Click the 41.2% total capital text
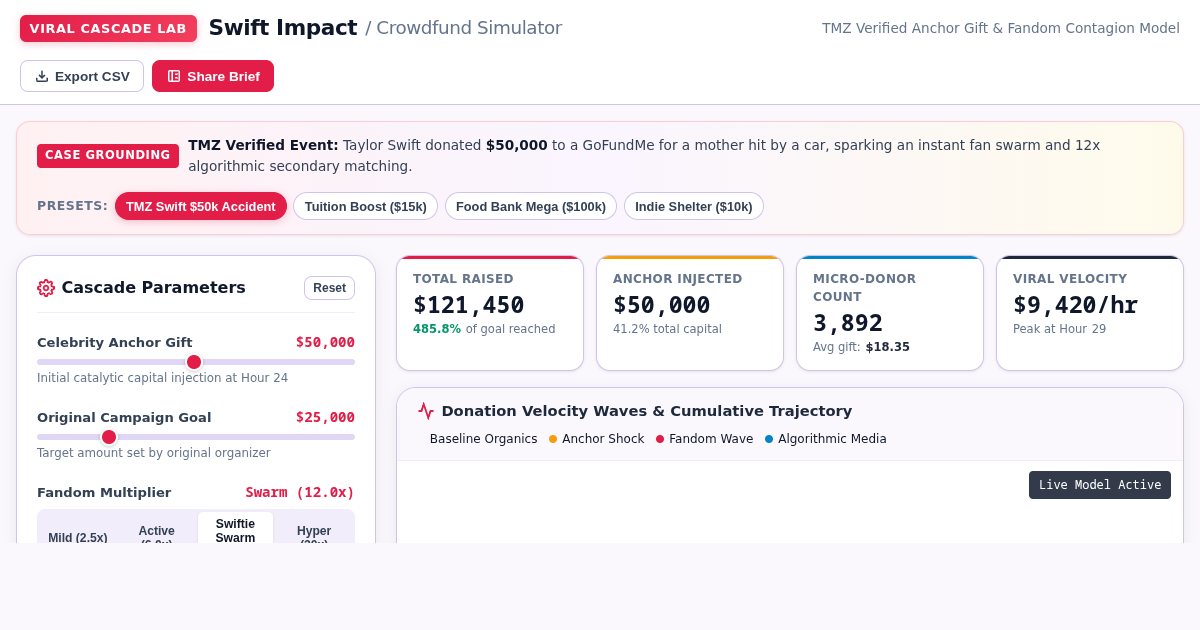The image size is (1200, 630). click(x=667, y=329)
